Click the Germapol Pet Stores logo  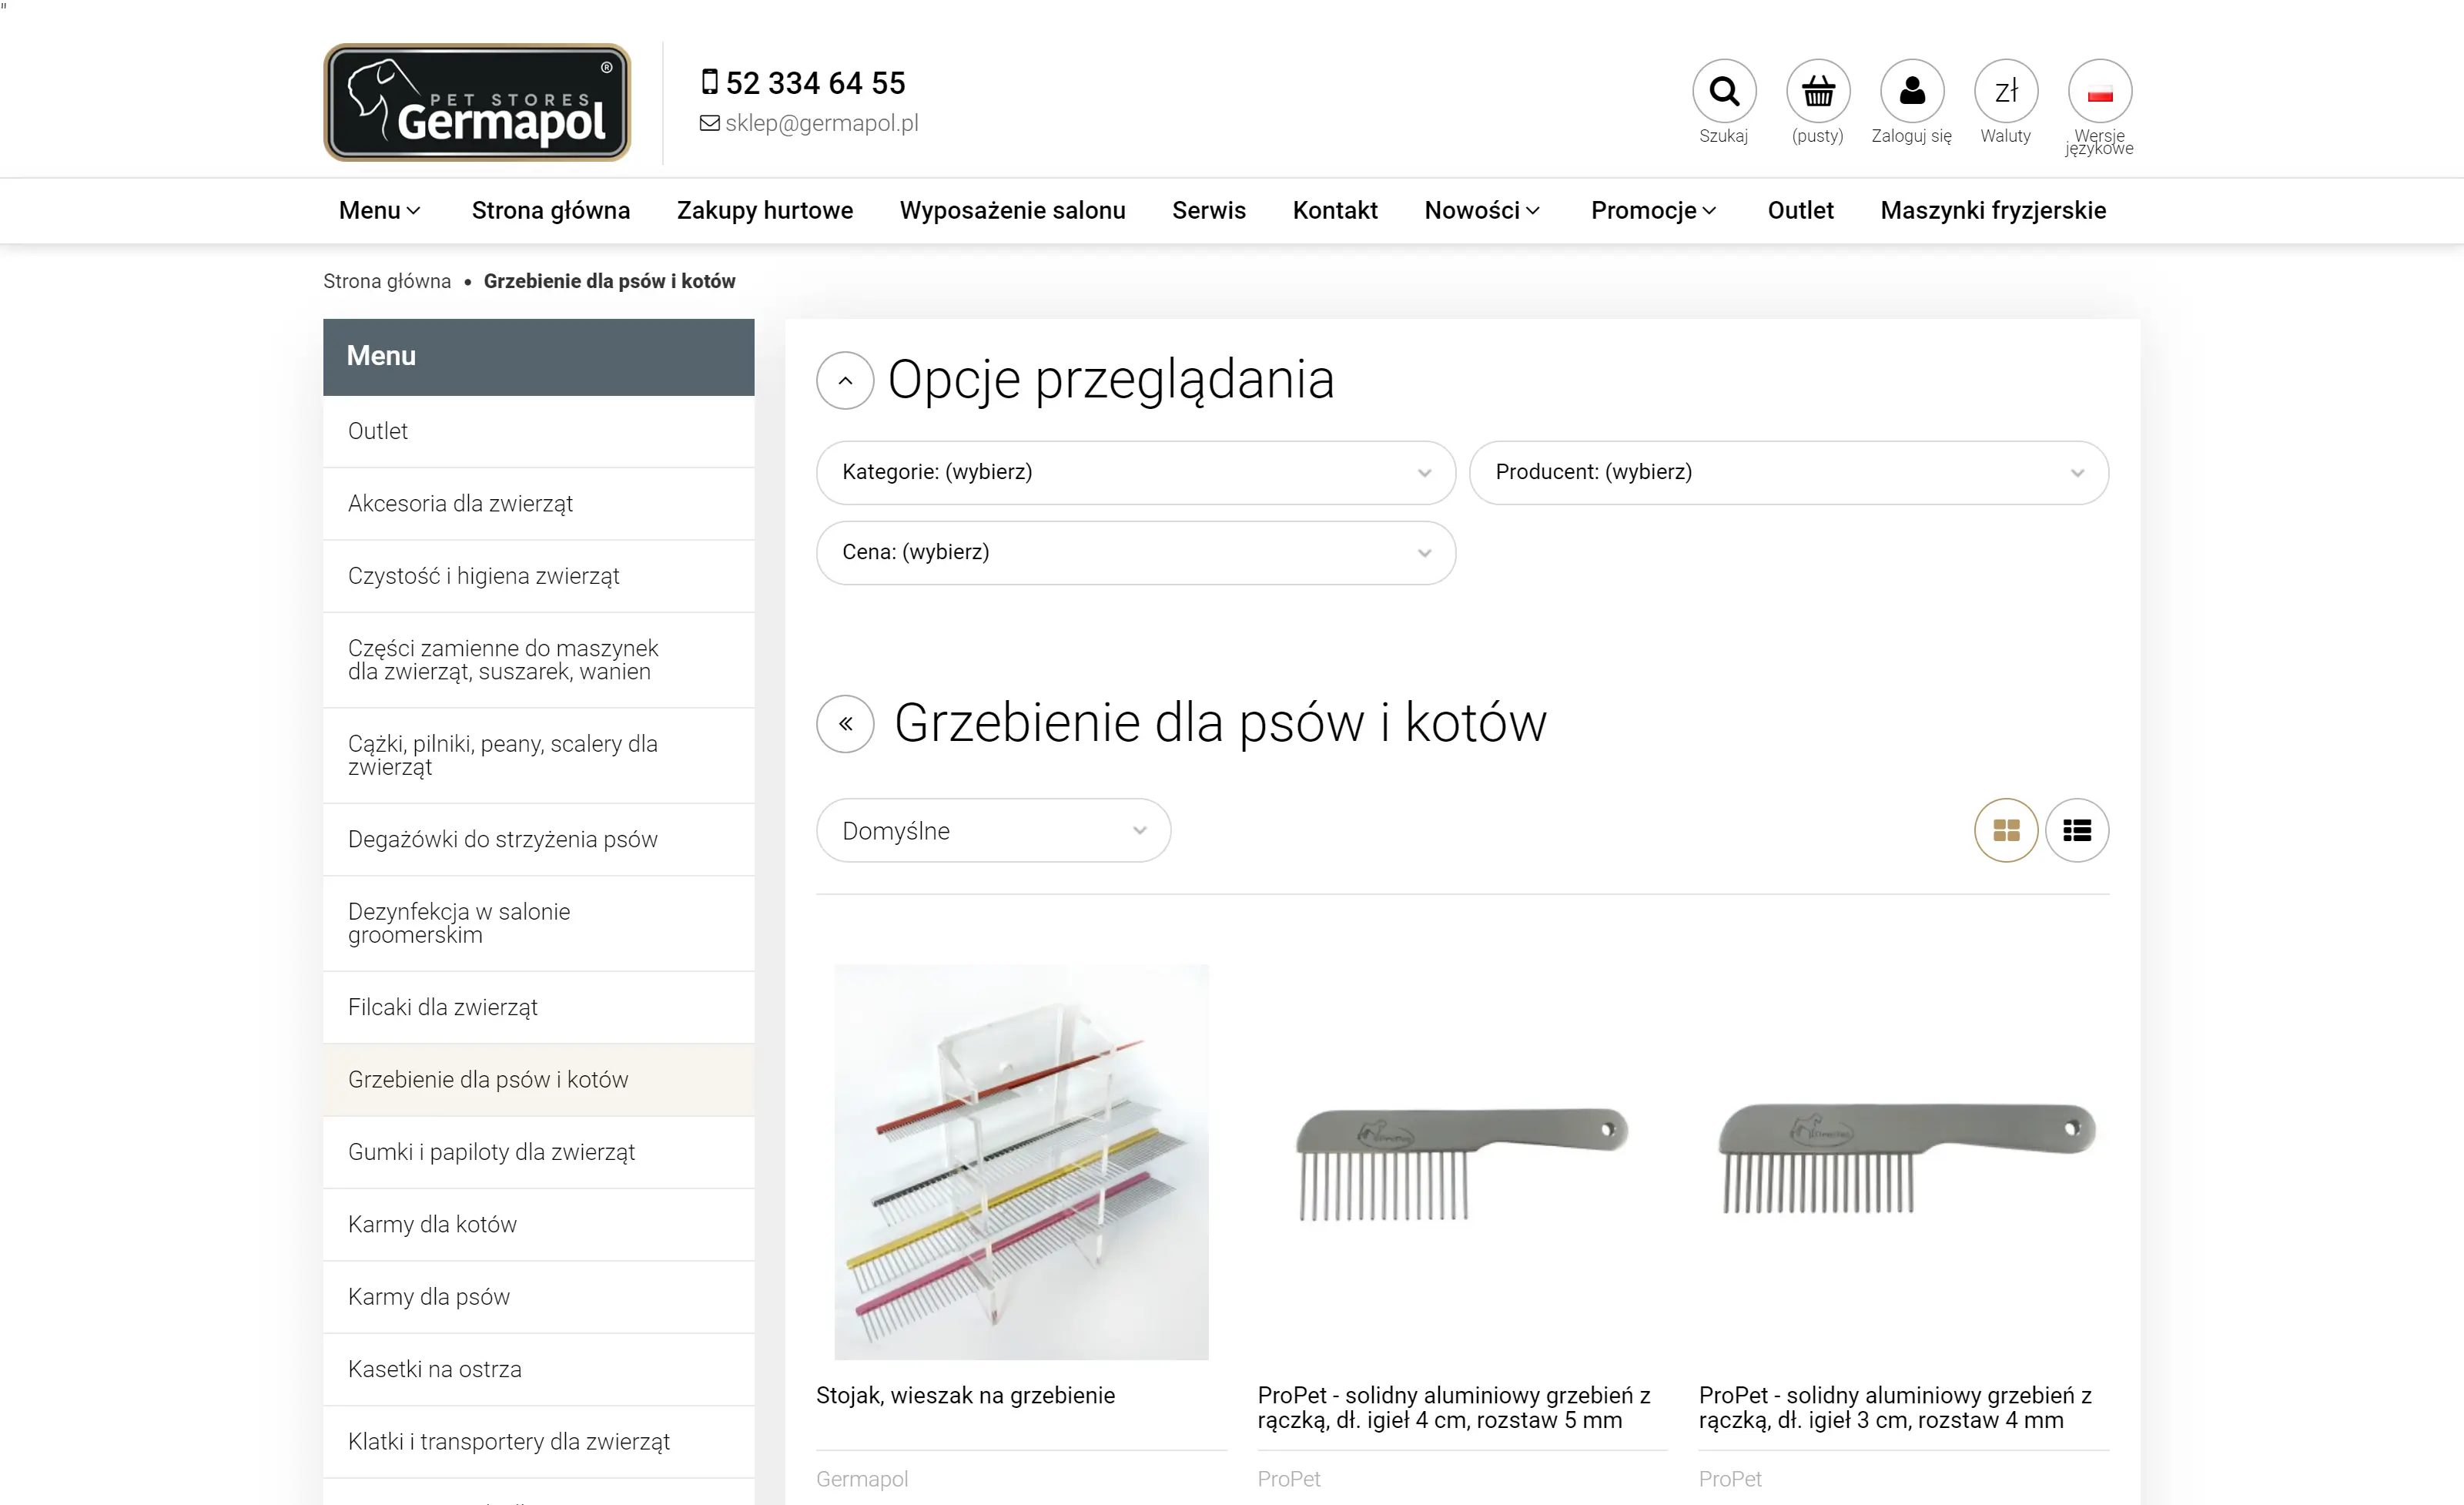tap(477, 102)
